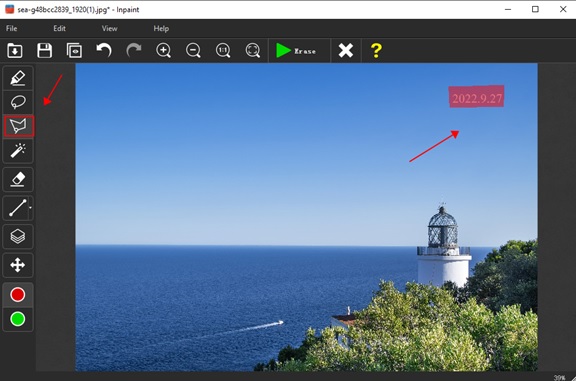This screenshot has width=576, height=381.
Task: Open the layers stack tool
Action: point(18,236)
